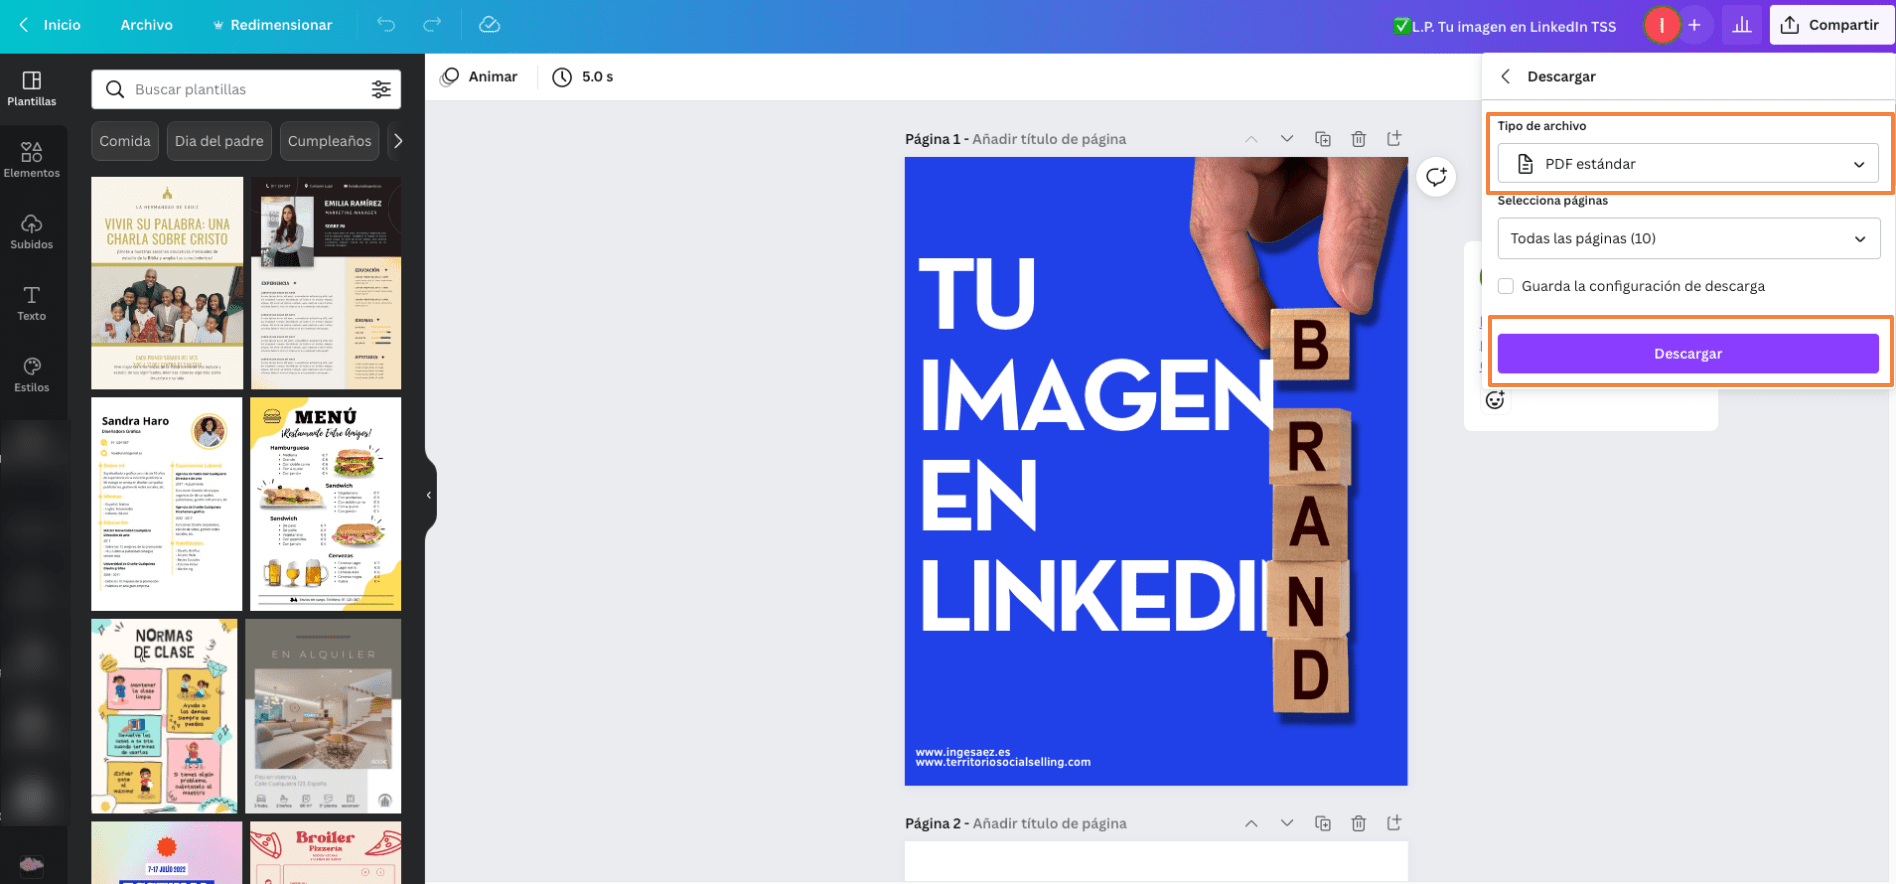
Task: Add new page after Página 1
Action: point(1394,139)
